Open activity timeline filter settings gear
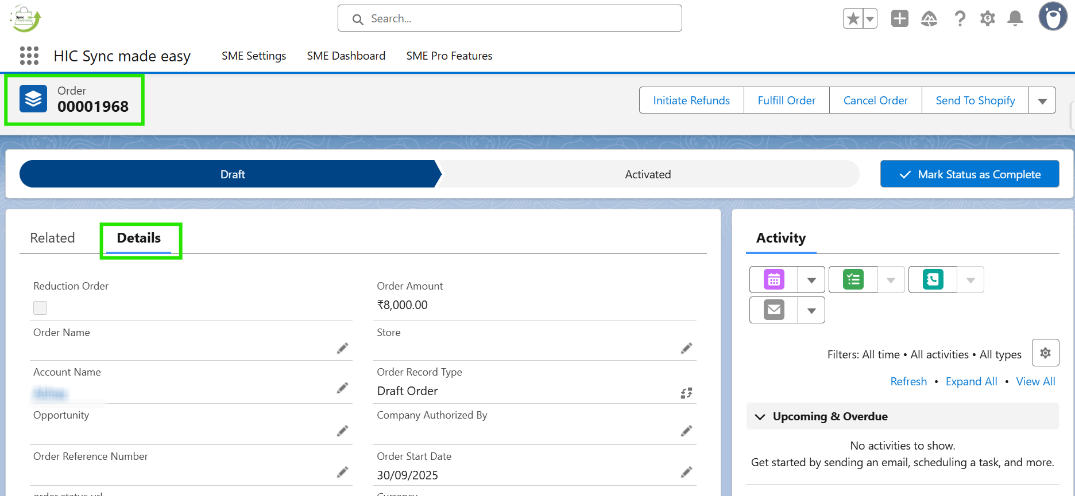1075x496 pixels. 1045,353
